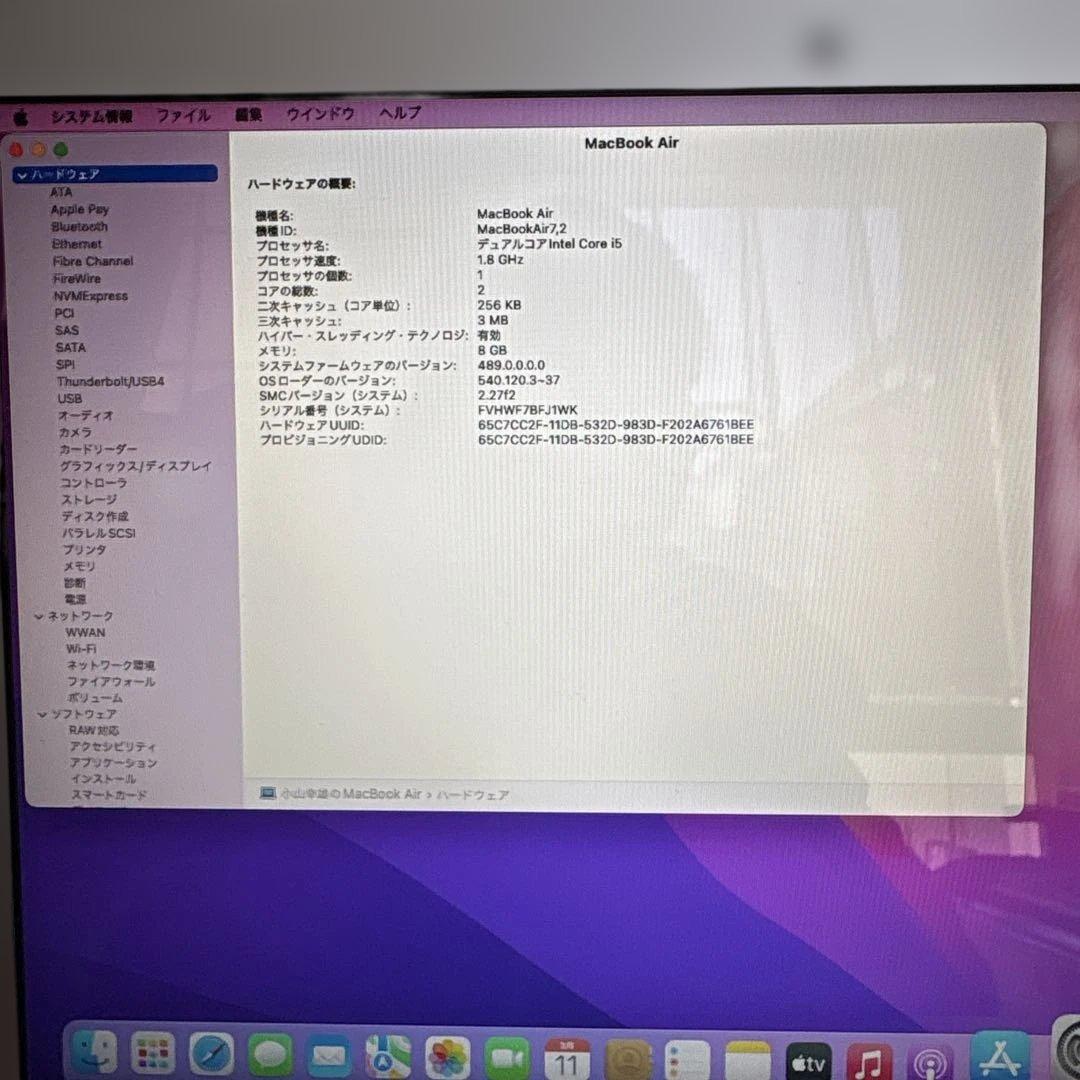This screenshot has height=1080, width=1080.
Task: Launch the Apple TV app
Action: click(x=809, y=1061)
